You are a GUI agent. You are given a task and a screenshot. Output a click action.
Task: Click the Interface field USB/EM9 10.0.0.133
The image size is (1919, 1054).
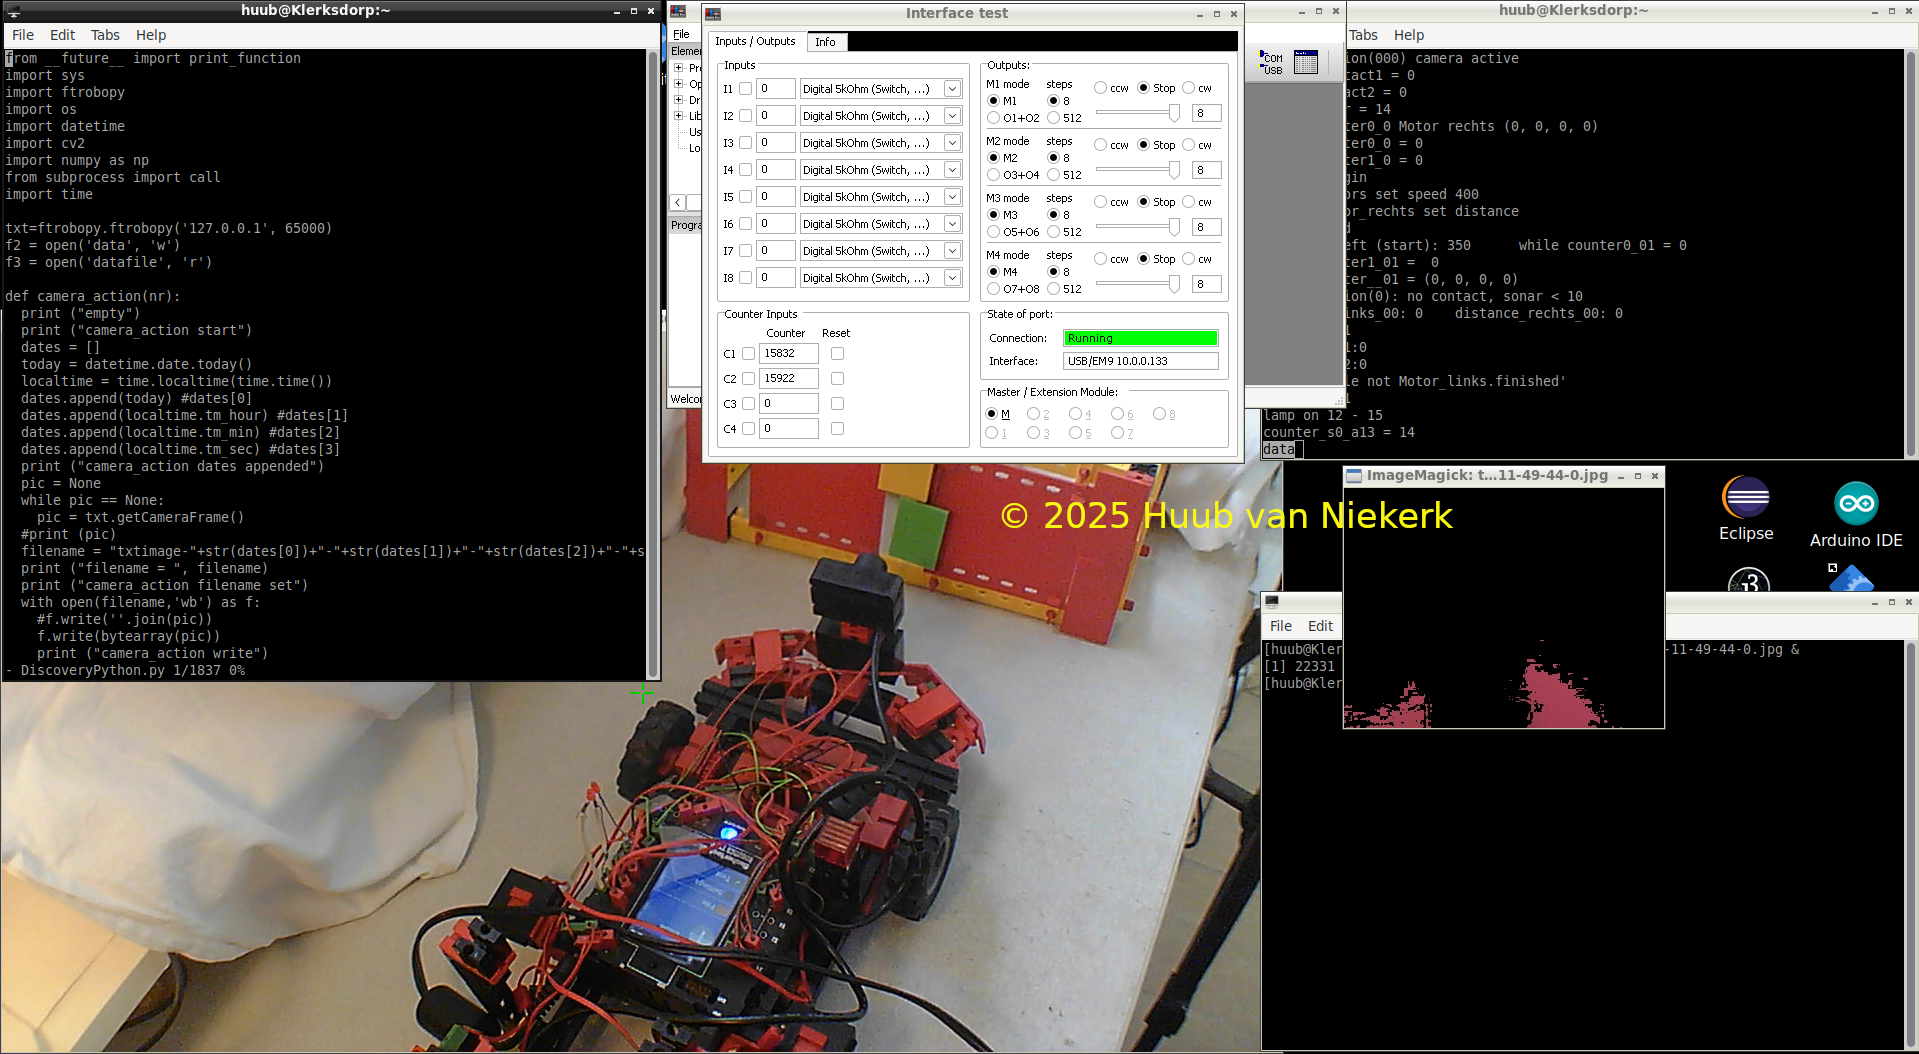[1140, 361]
